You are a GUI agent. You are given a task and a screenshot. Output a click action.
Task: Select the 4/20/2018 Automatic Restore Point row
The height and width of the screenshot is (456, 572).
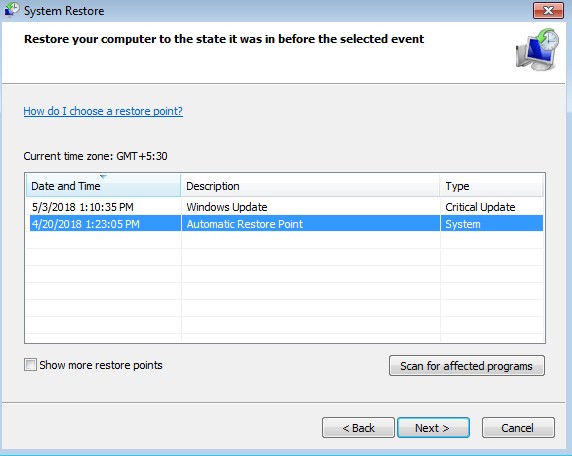285,224
